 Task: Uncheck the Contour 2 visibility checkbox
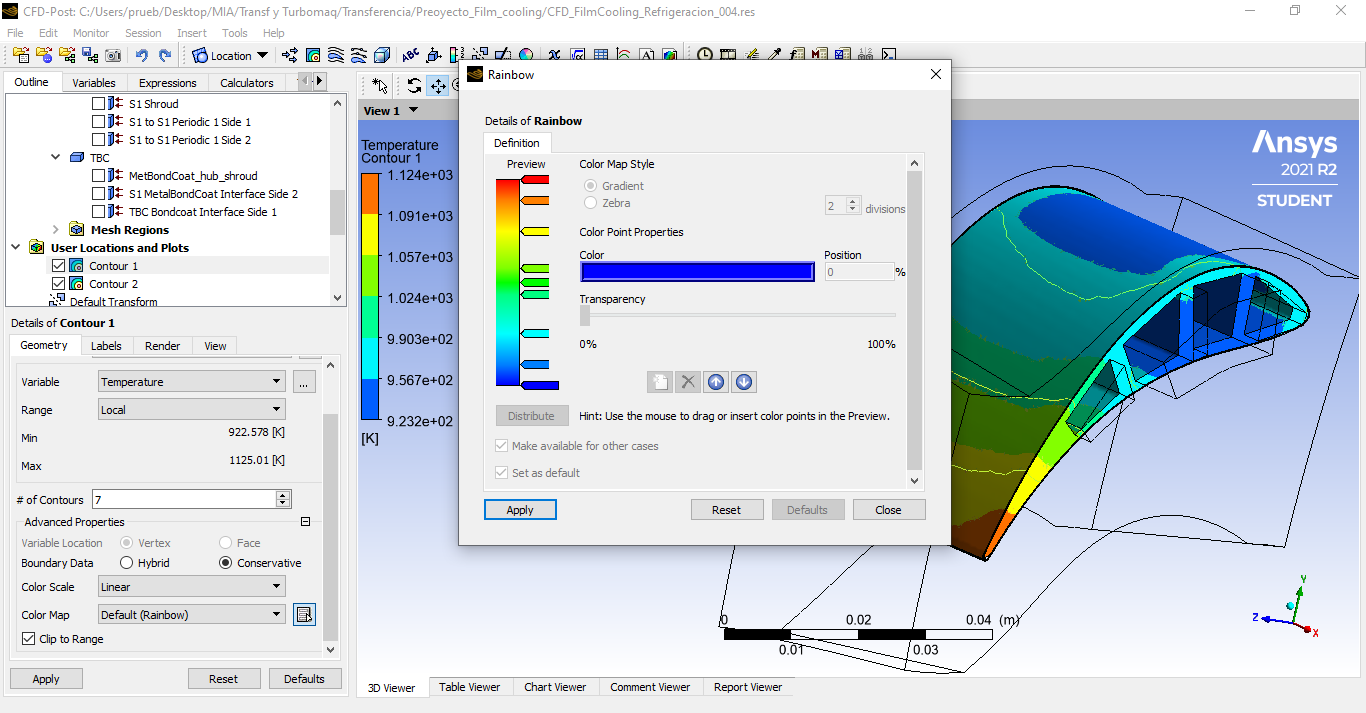point(58,284)
